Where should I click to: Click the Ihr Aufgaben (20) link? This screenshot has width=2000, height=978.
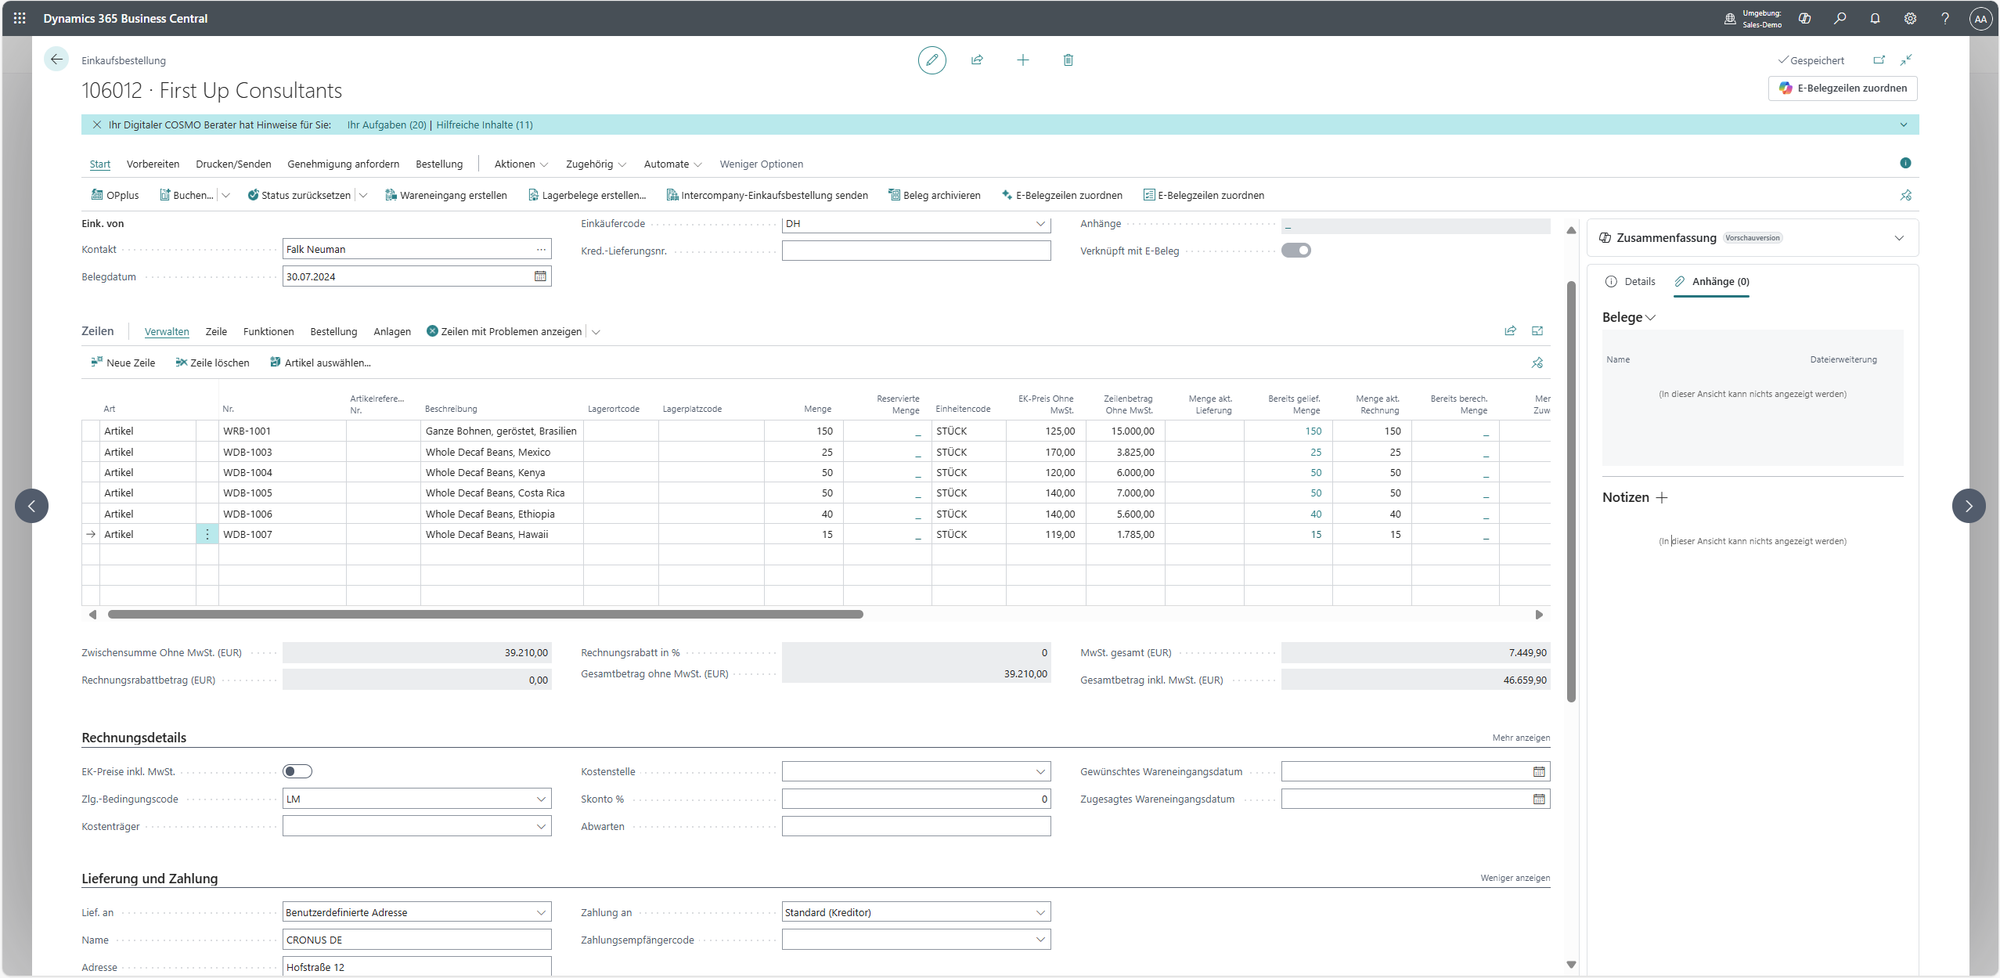[x=386, y=125]
